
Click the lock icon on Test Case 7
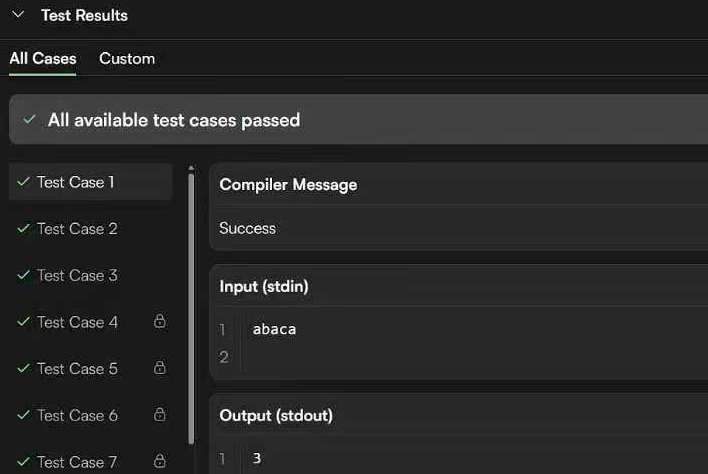pos(159,462)
